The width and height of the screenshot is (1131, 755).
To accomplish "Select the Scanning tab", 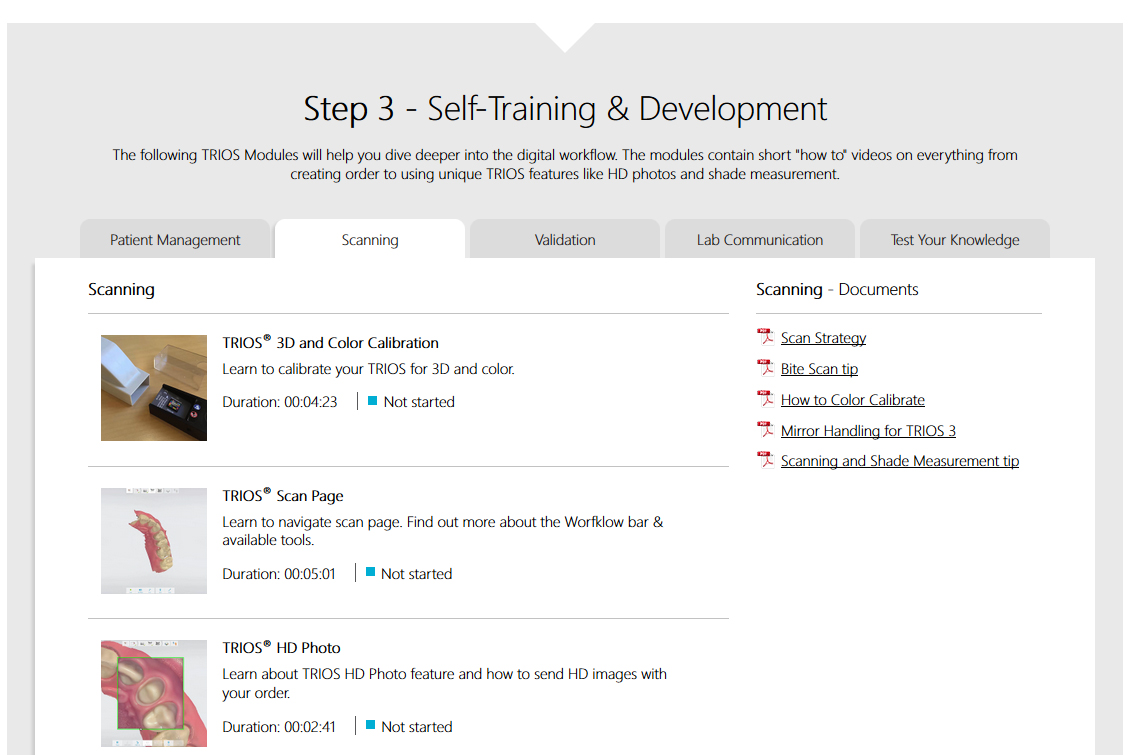I will coord(370,240).
